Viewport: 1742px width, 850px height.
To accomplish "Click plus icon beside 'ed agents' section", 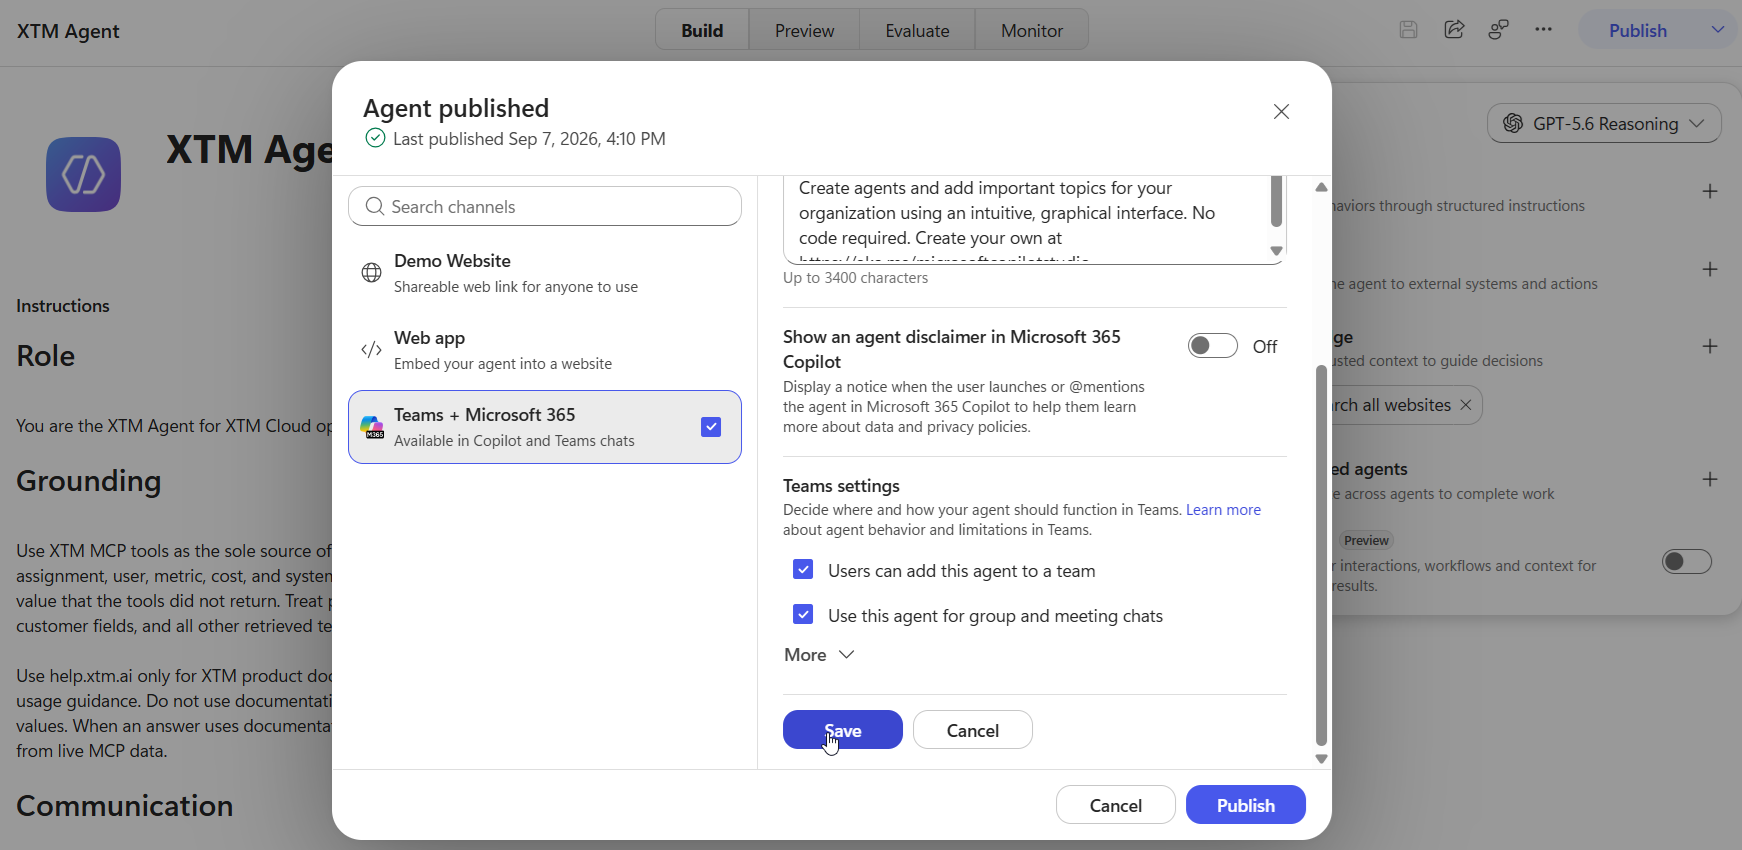I will pos(1710,479).
